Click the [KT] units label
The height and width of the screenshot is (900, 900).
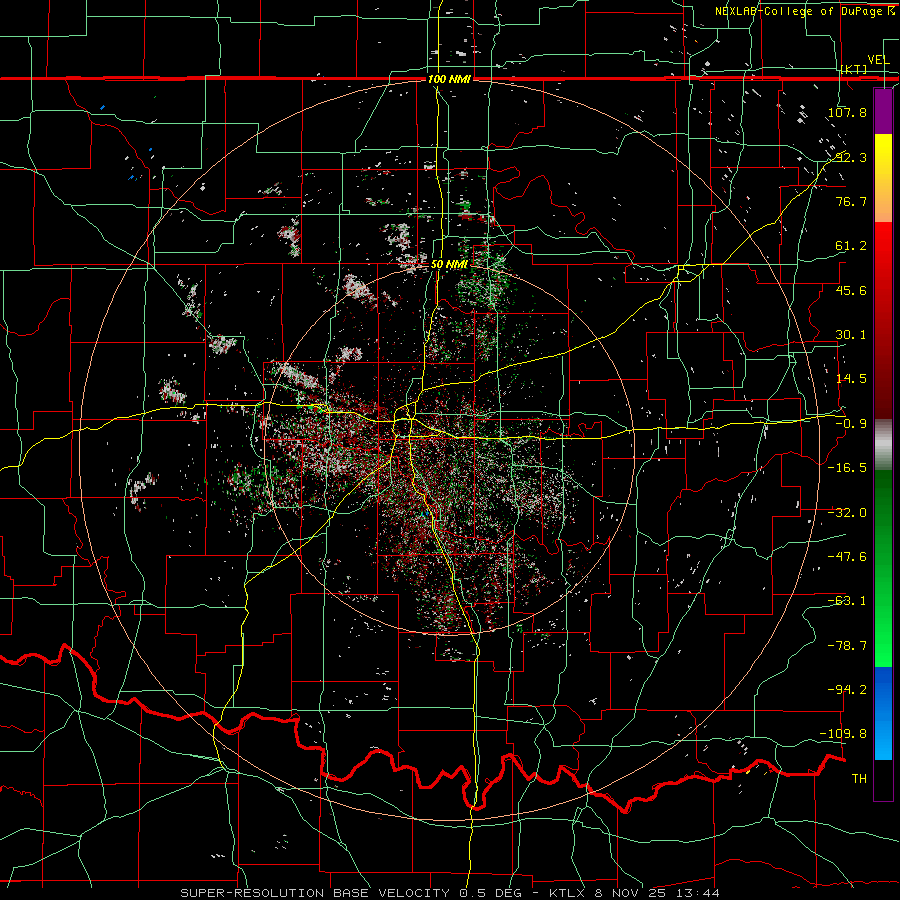pos(854,69)
